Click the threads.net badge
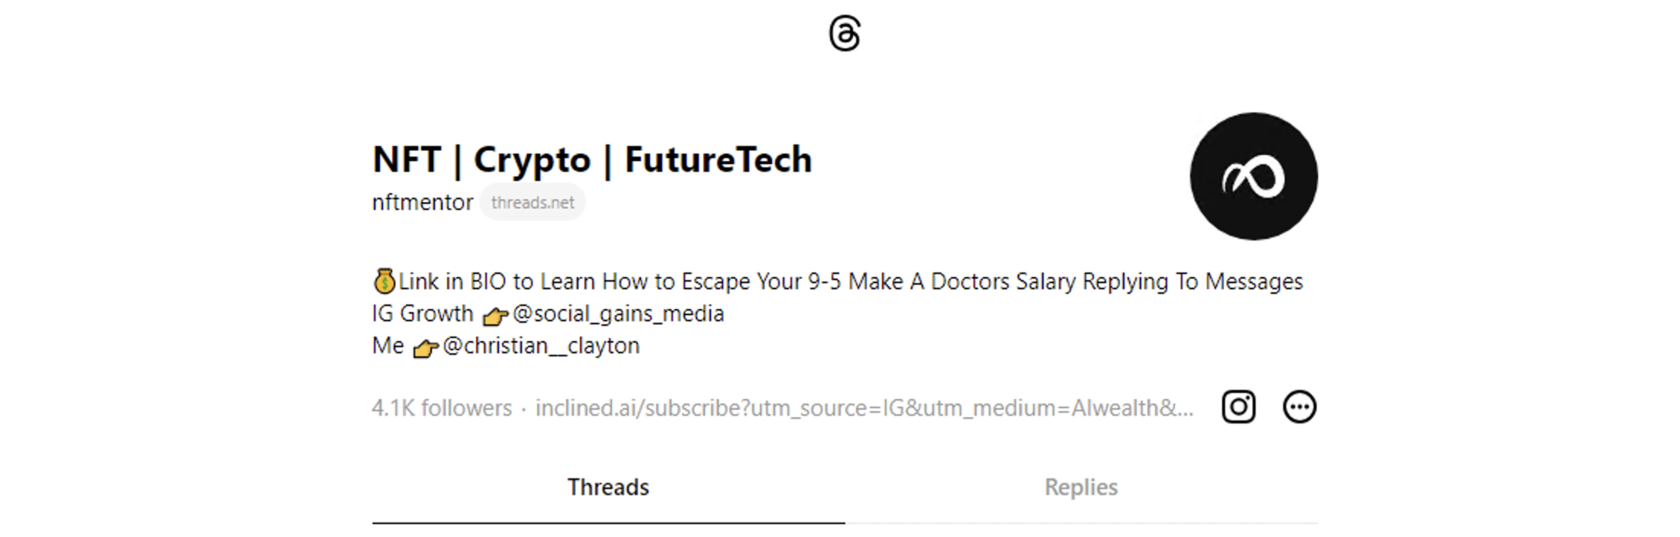Image resolution: width=1680 pixels, height=537 pixels. pyautogui.click(x=532, y=202)
